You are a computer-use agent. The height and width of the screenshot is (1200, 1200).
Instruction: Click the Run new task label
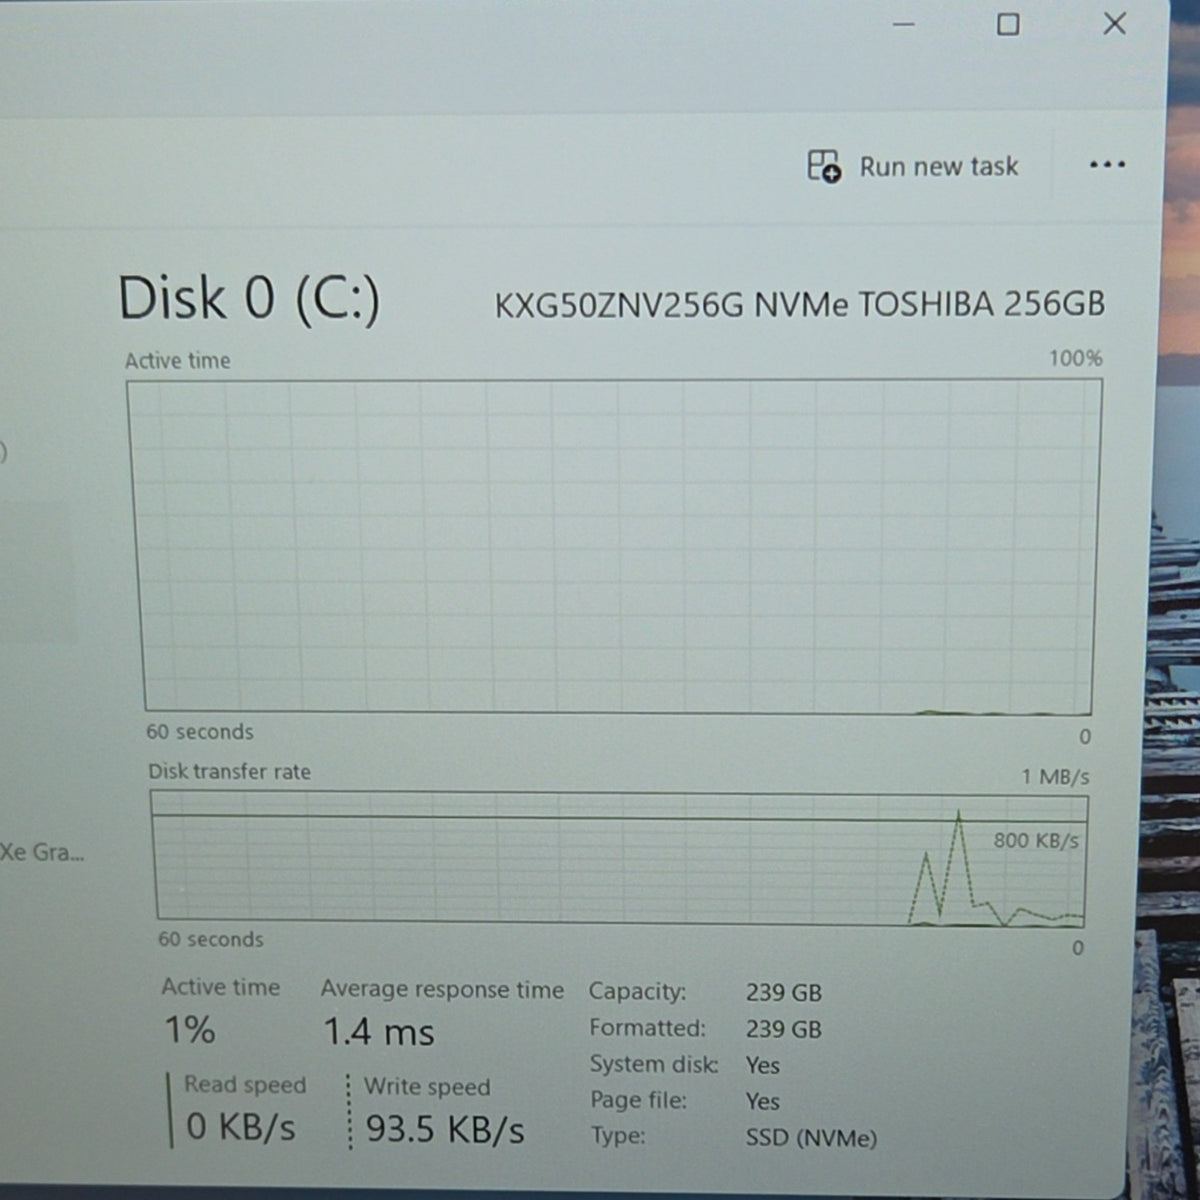[x=939, y=166]
